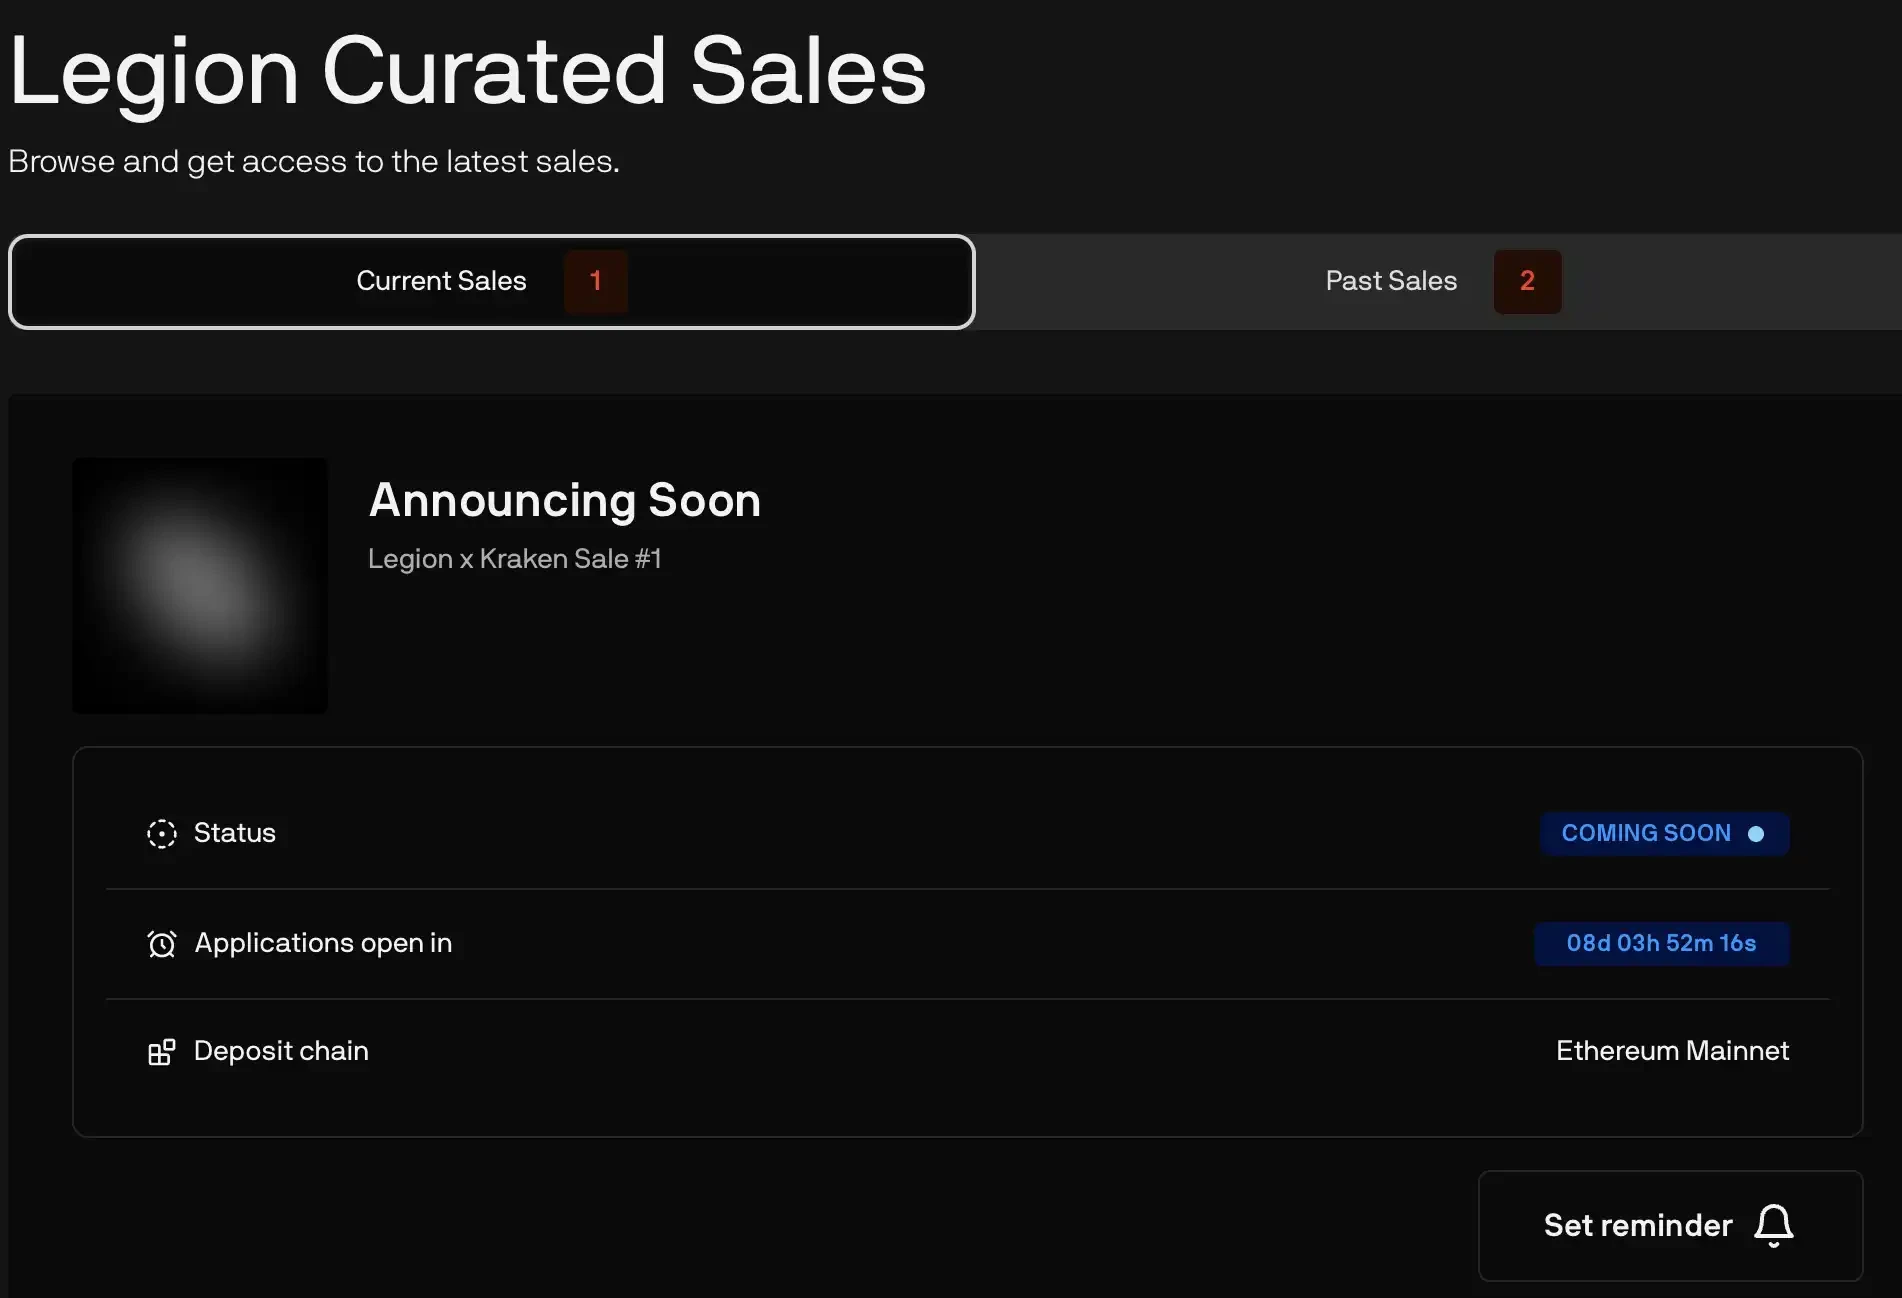1902x1298 pixels.
Task: Click the dashed-circle Status icon
Action: (161, 833)
